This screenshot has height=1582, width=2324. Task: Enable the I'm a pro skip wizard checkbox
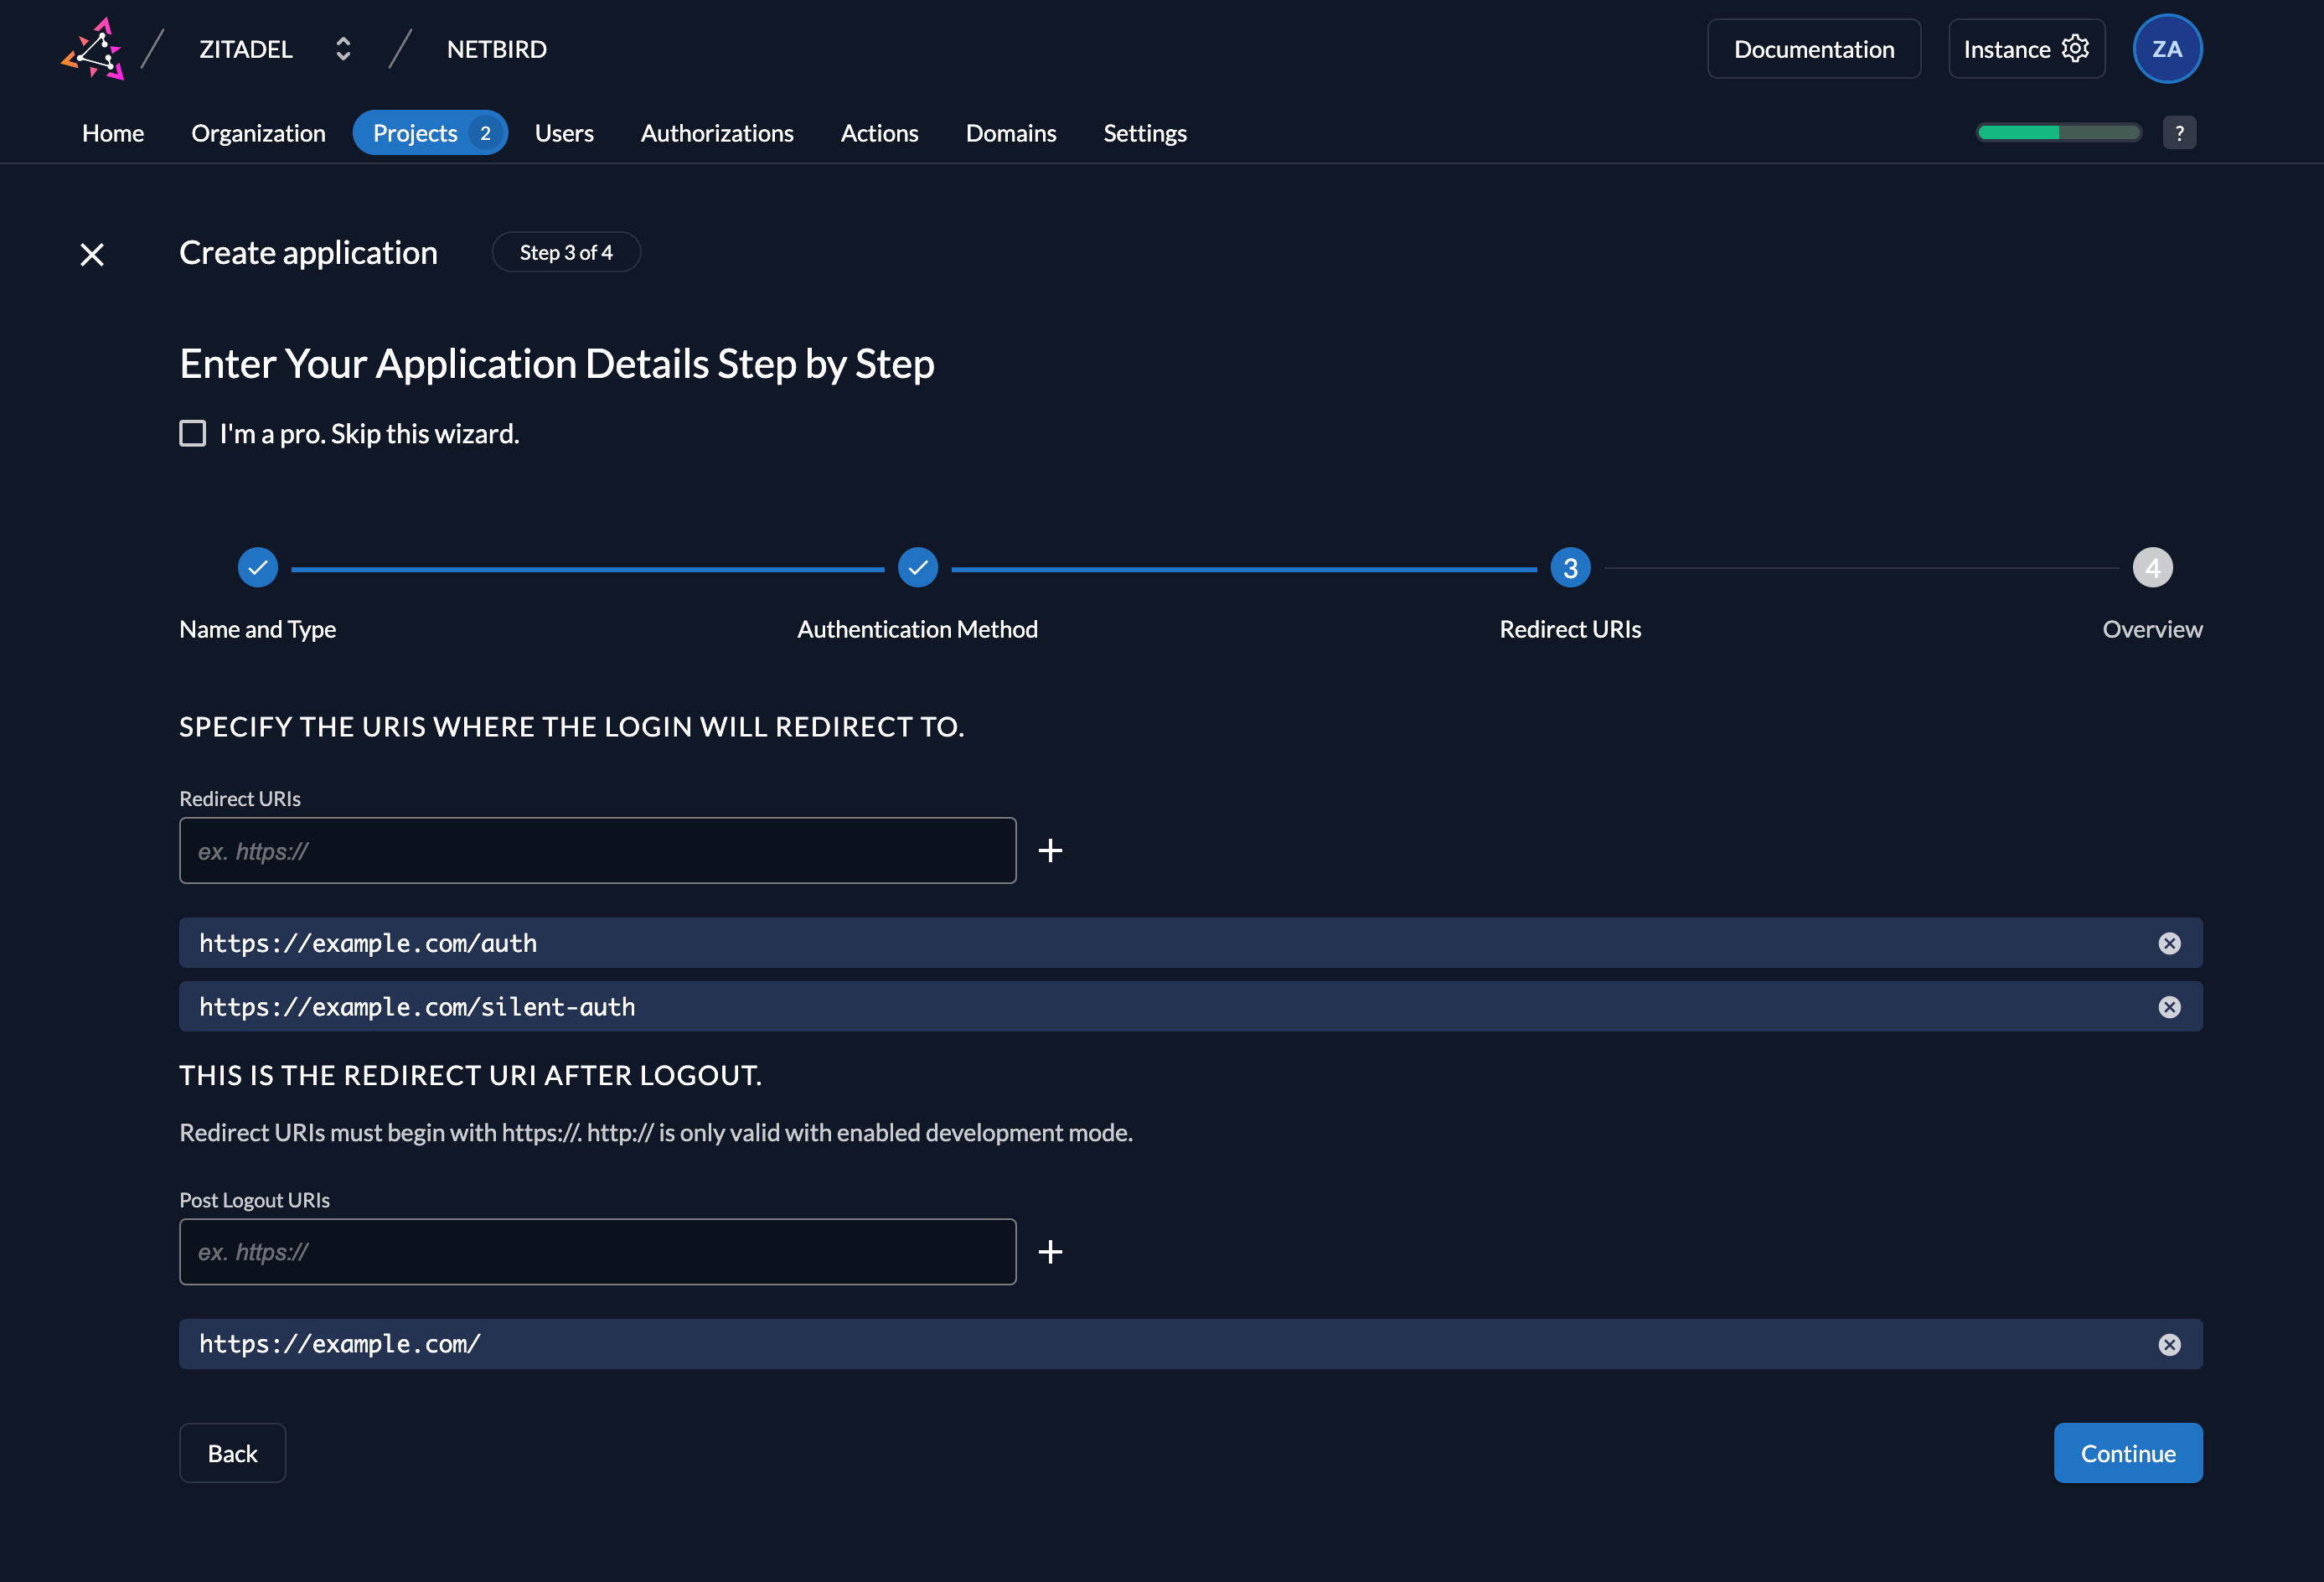tap(192, 433)
